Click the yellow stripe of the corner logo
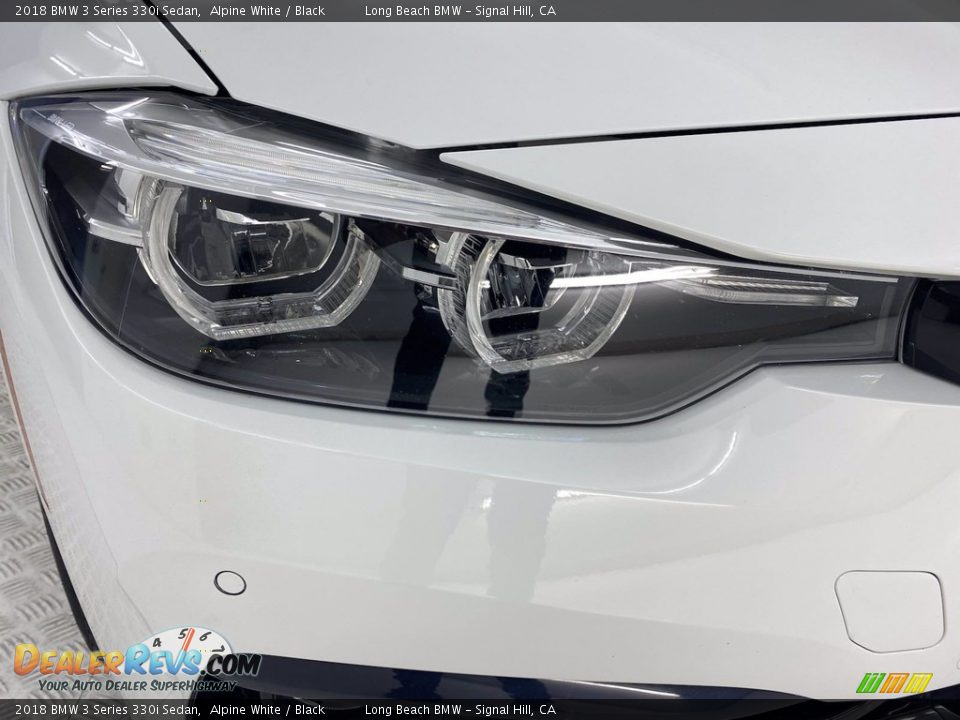The image size is (960, 720). [919, 681]
